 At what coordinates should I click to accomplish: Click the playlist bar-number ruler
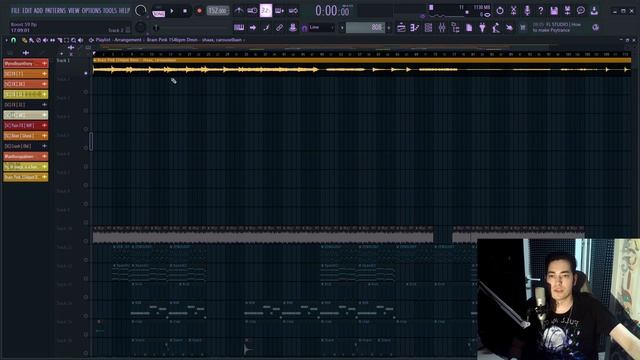[362, 54]
